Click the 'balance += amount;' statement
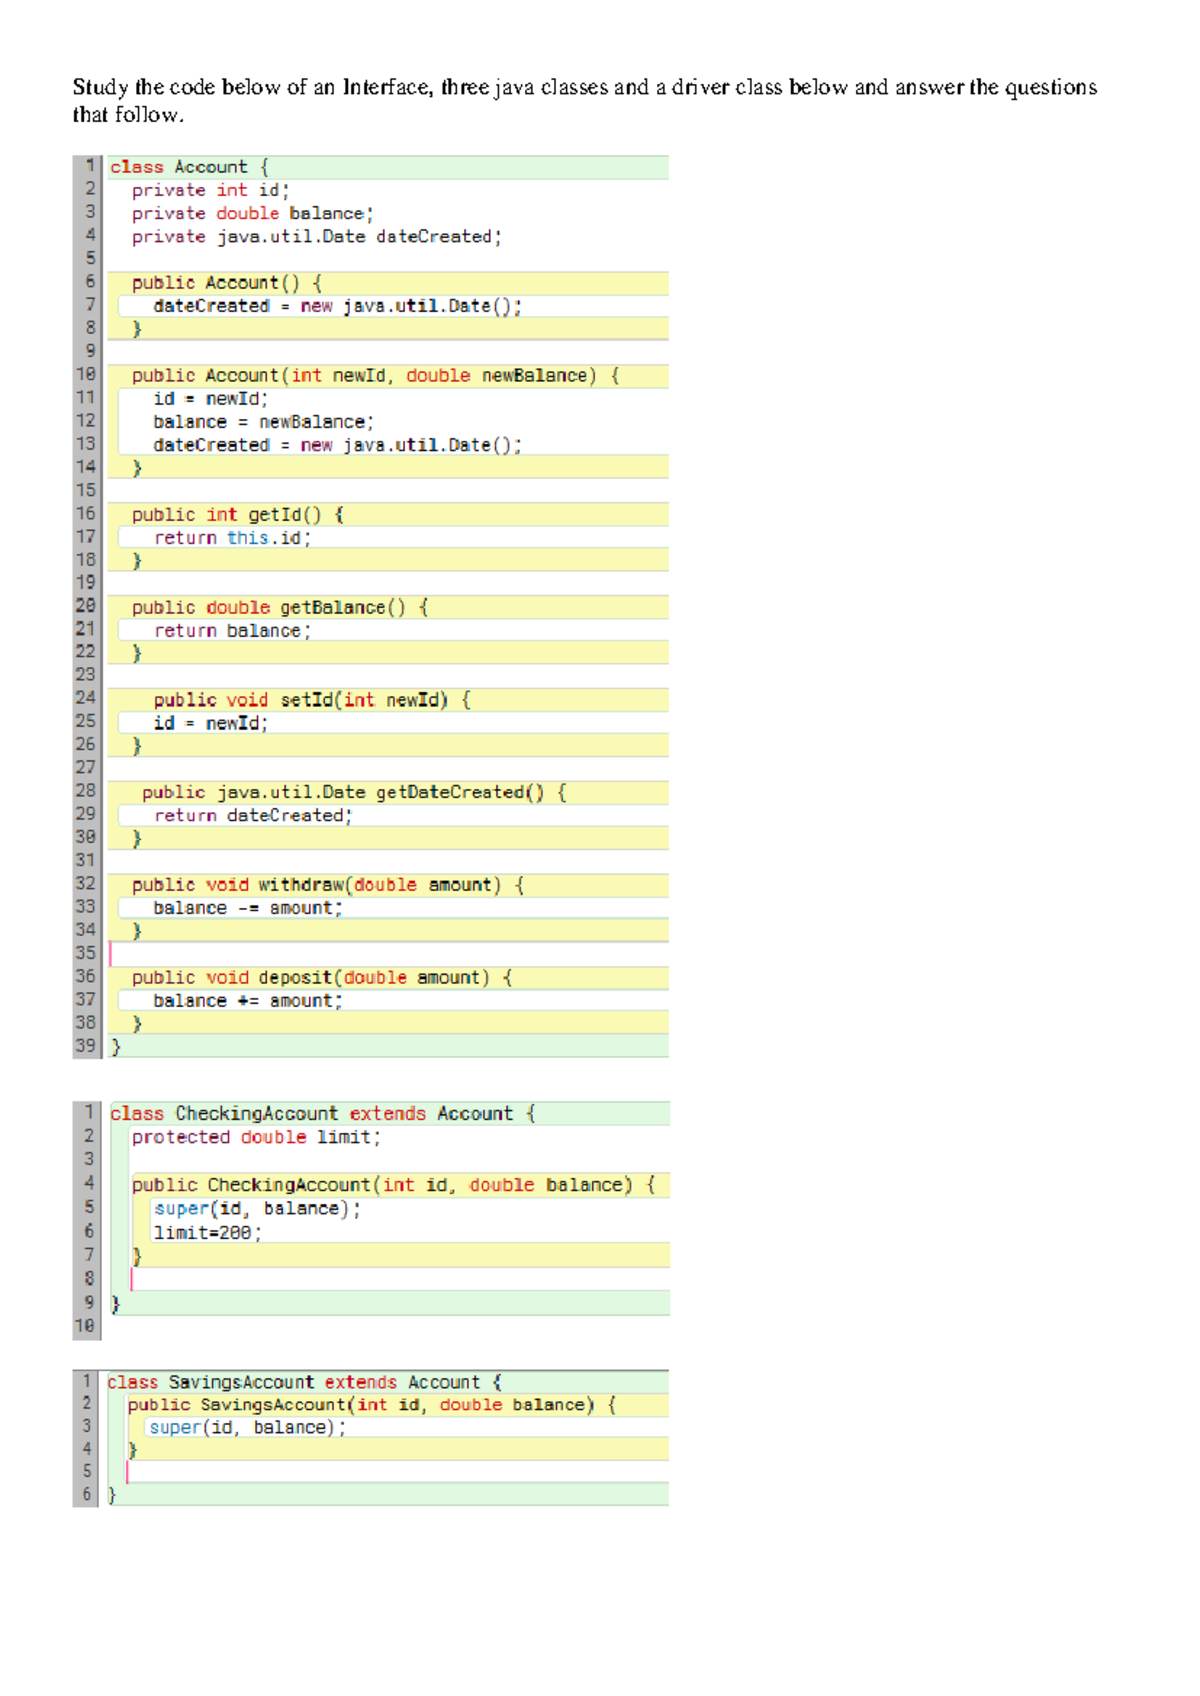The width and height of the screenshot is (1200, 1696). pyautogui.click(x=247, y=1001)
